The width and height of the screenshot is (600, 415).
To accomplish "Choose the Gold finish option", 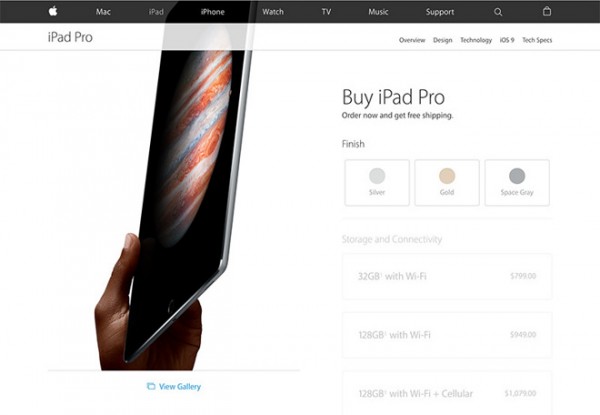I will 447,183.
